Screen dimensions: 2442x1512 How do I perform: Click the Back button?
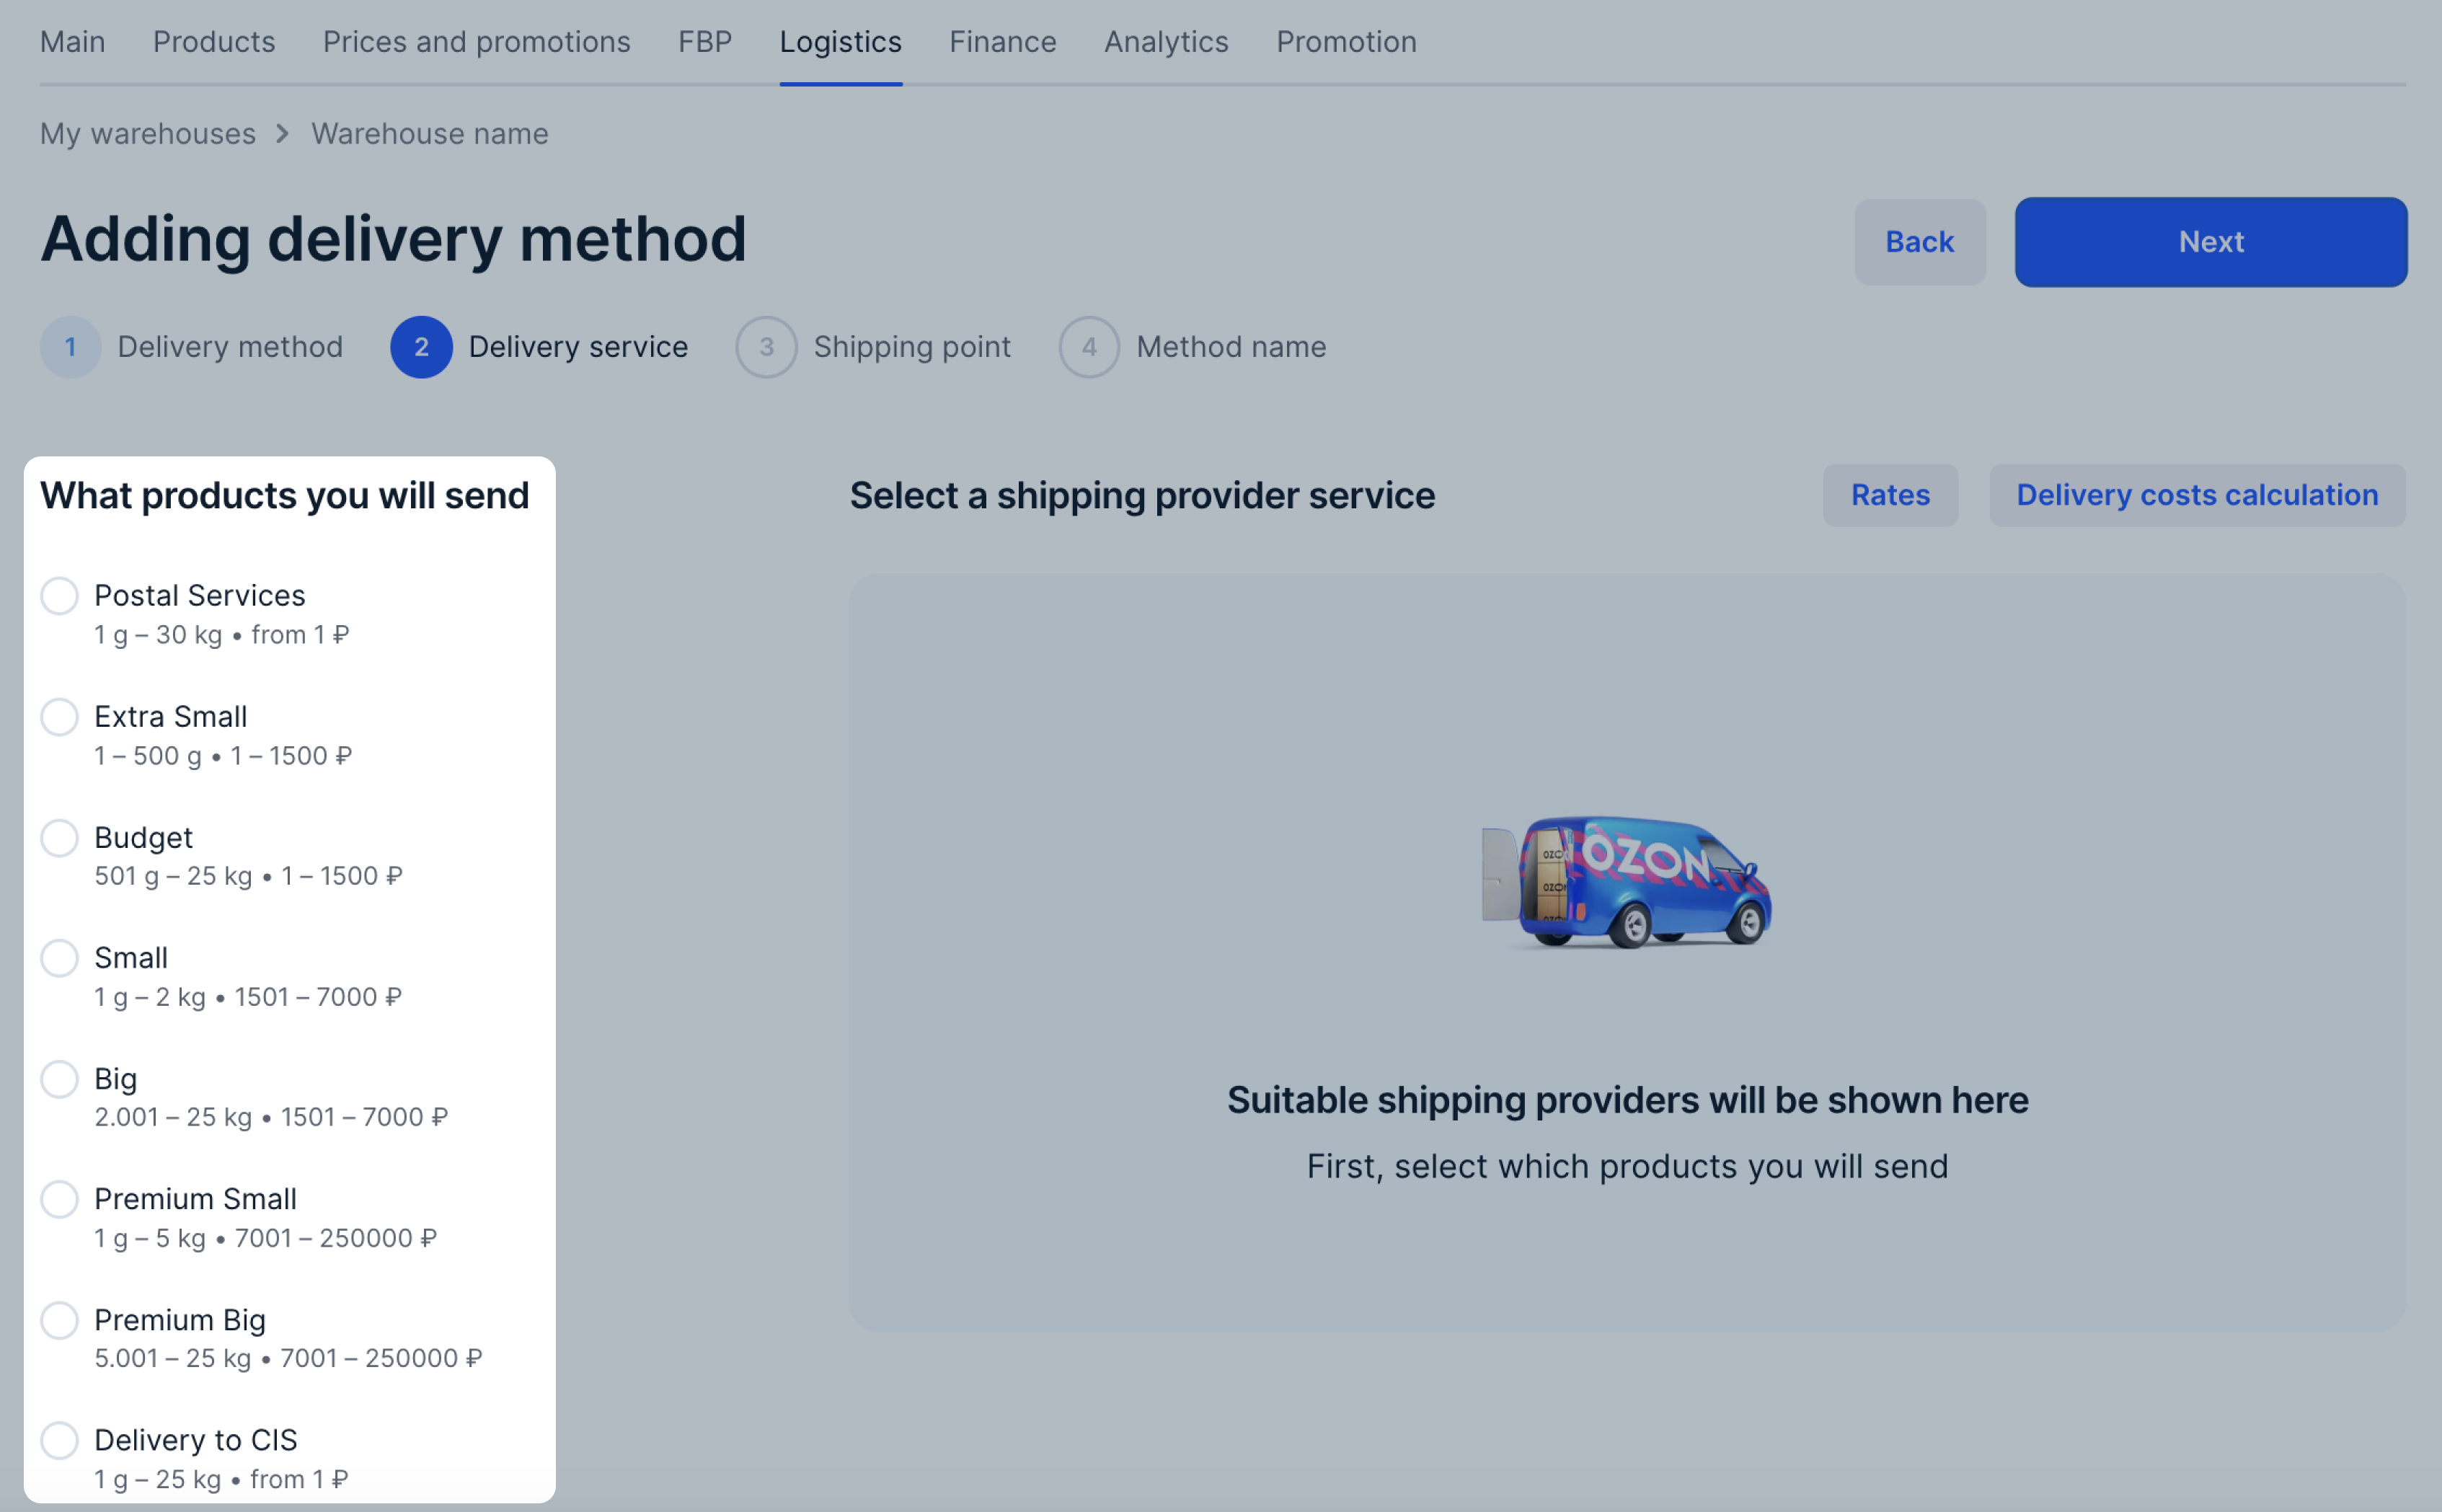tap(1920, 242)
